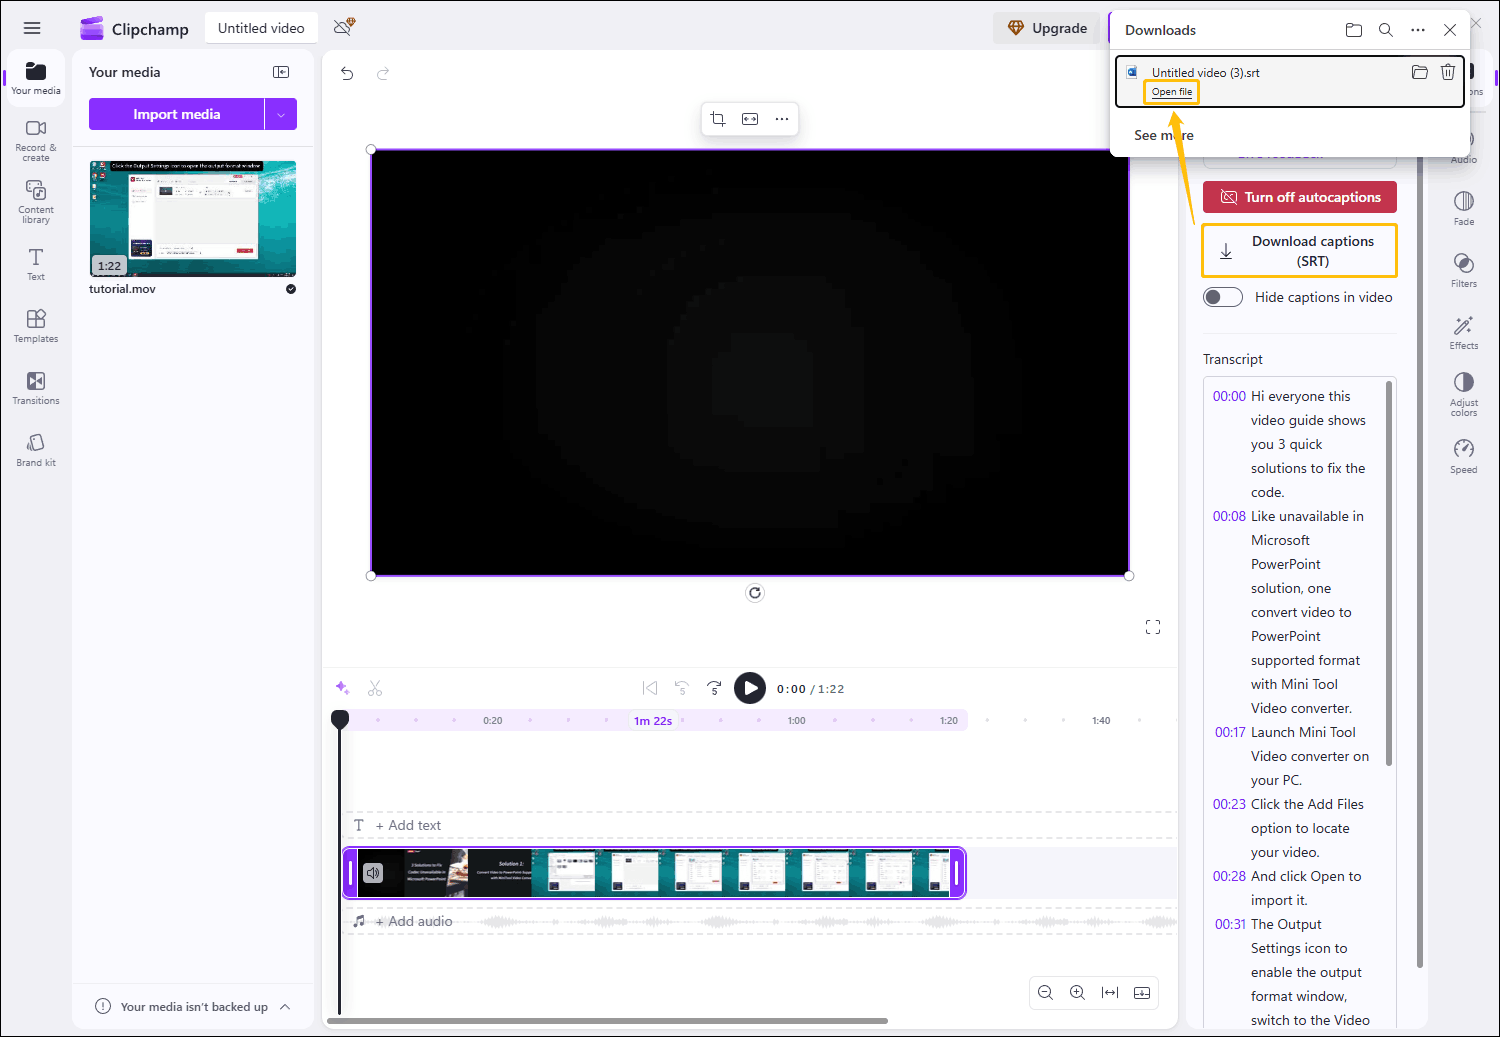
Task: Select the crop tool above the preview
Action: click(717, 118)
